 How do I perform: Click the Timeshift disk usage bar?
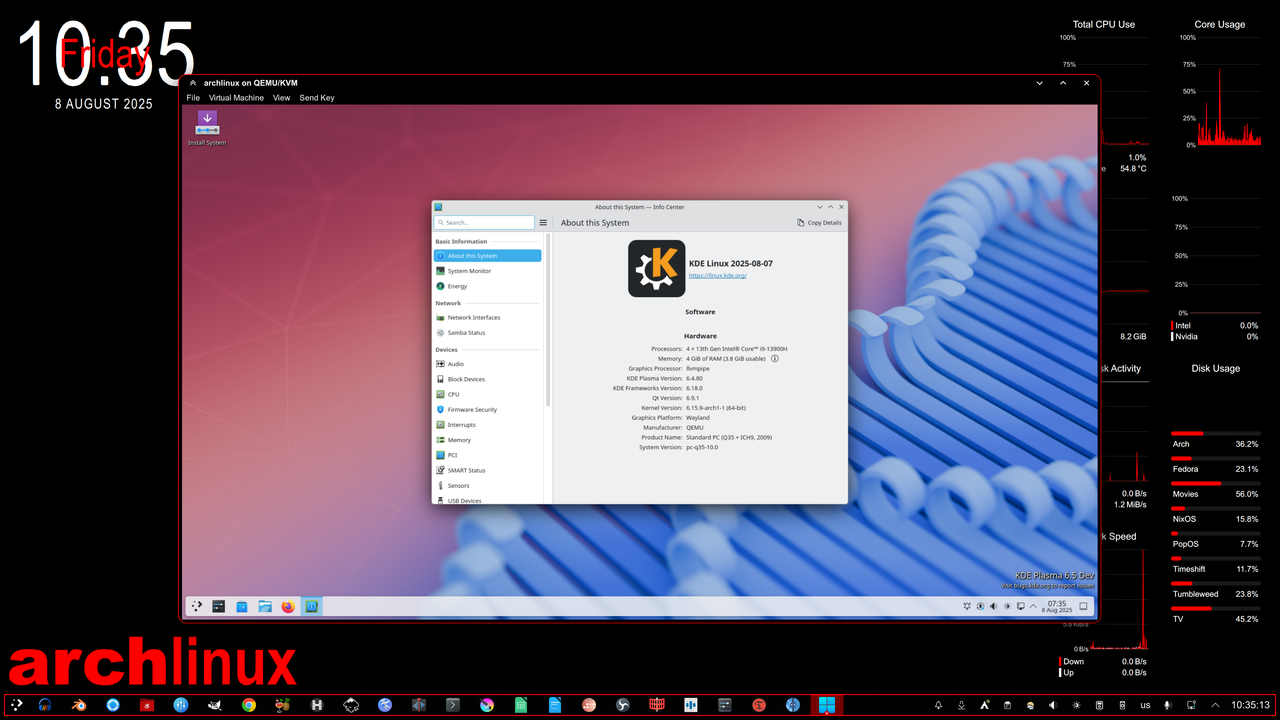pos(1215,559)
